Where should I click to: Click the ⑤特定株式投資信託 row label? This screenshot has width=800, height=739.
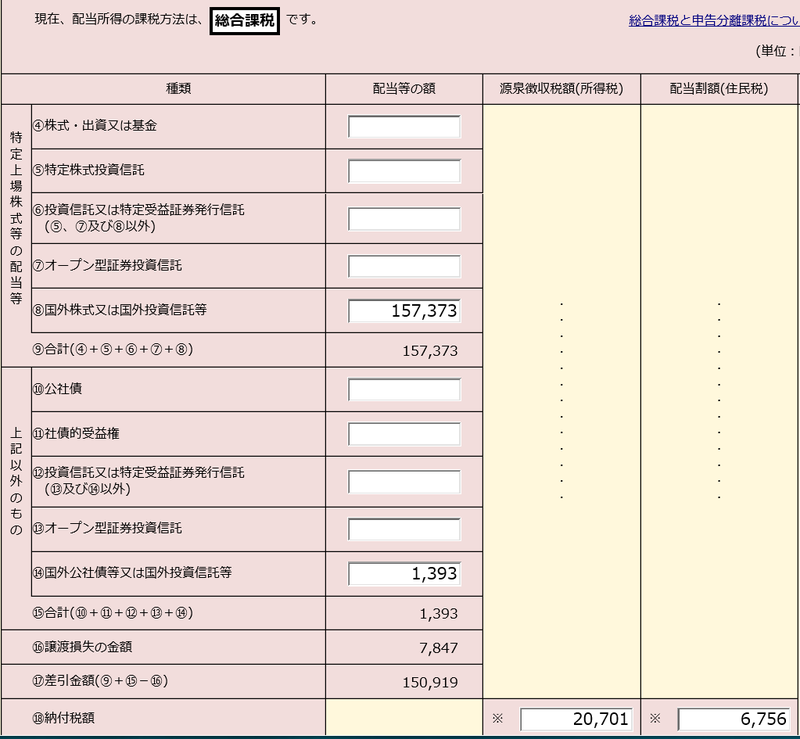88,169
